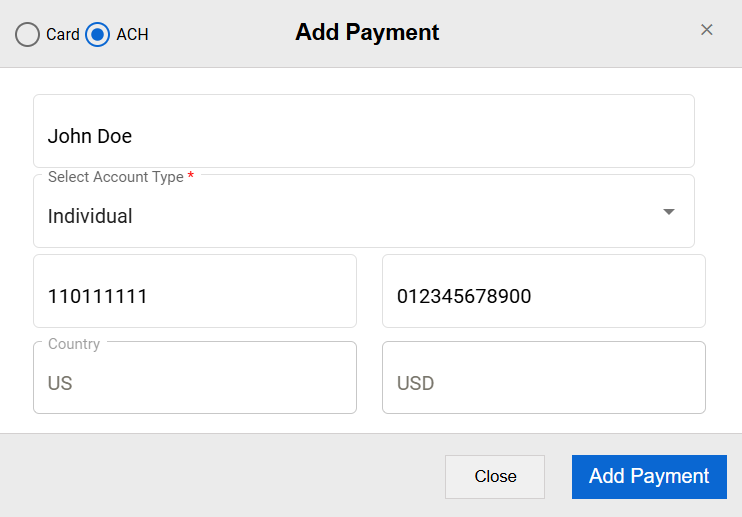Open the Select Account Type dropdown
Viewport: 742px width, 517px height.
coord(364,215)
